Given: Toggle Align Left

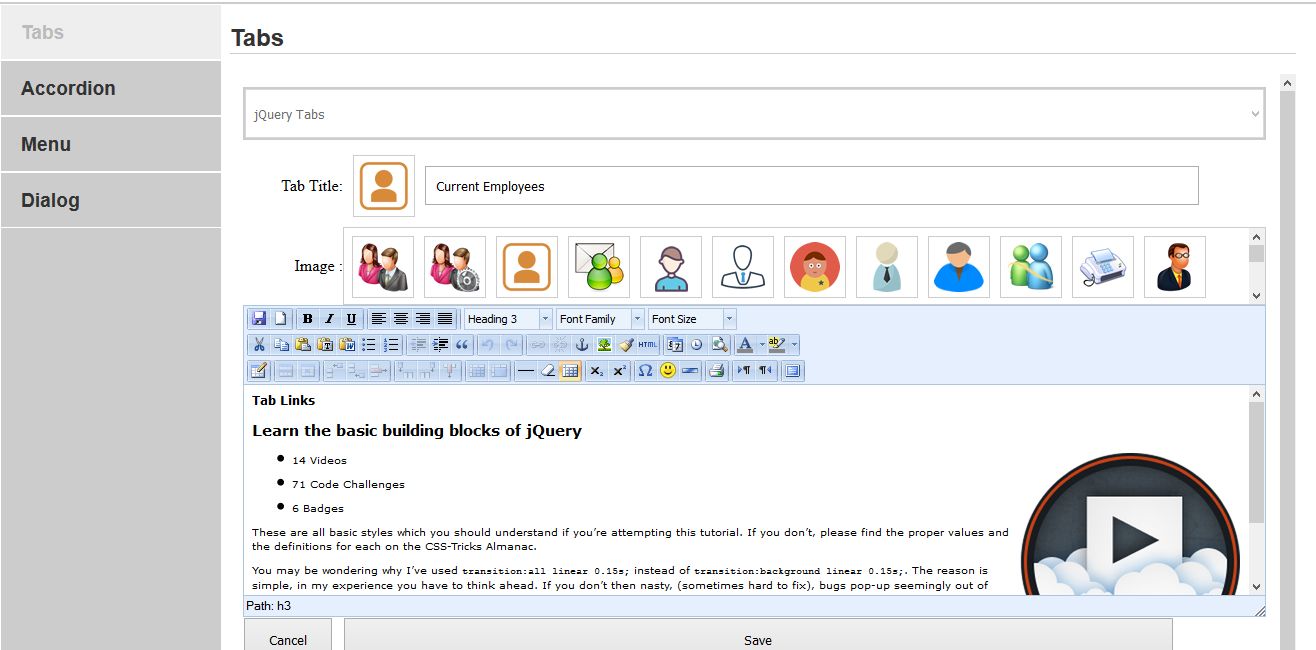Looking at the screenshot, I should [x=378, y=319].
